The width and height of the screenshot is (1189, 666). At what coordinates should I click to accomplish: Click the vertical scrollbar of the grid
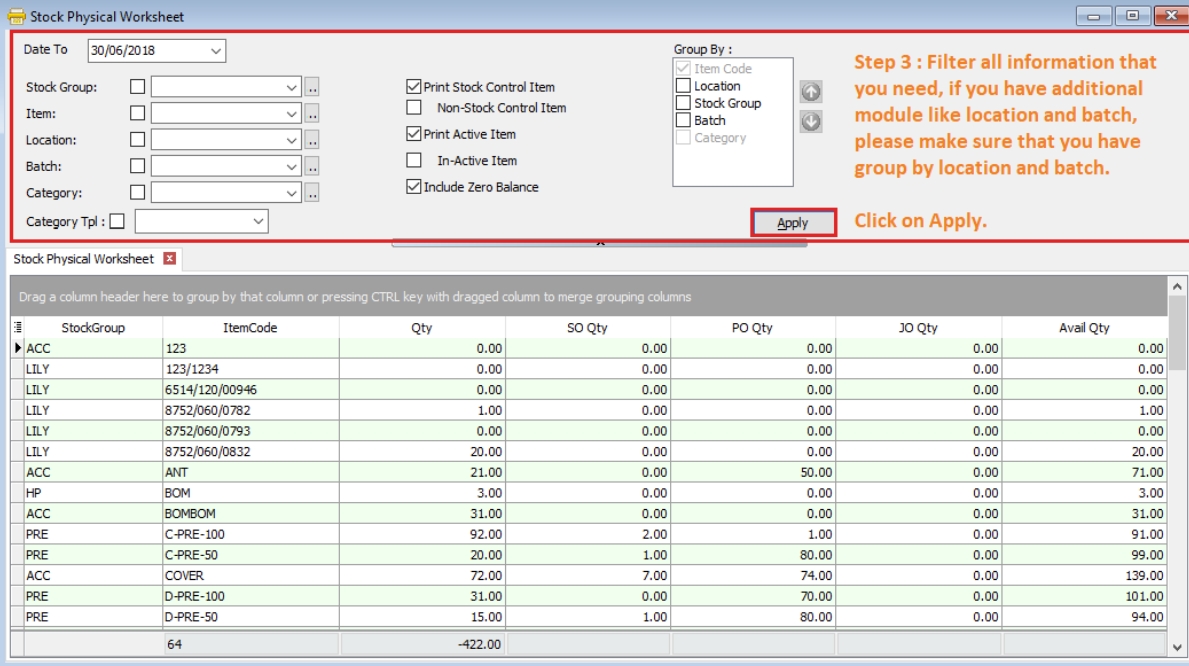pos(1177,450)
